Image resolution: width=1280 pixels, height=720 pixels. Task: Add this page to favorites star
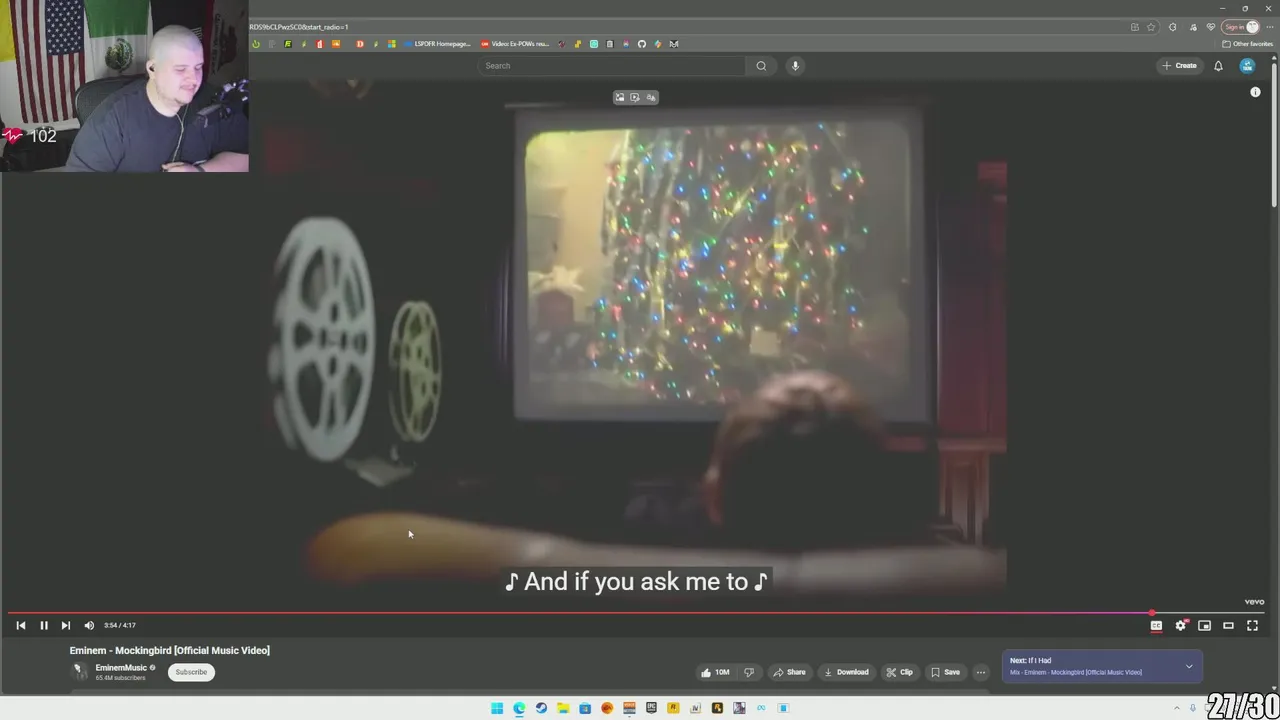1151,27
